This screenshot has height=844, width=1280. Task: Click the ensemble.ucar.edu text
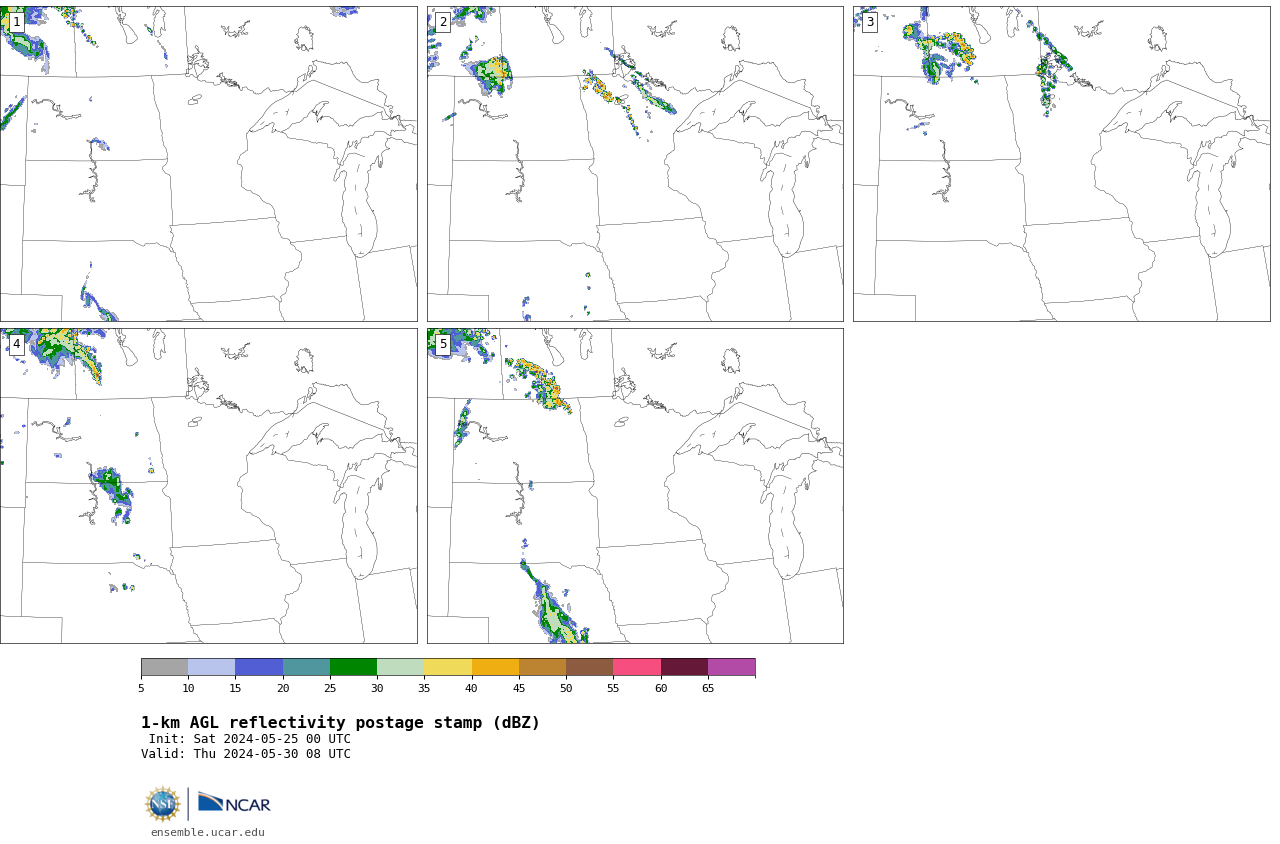click(x=208, y=832)
